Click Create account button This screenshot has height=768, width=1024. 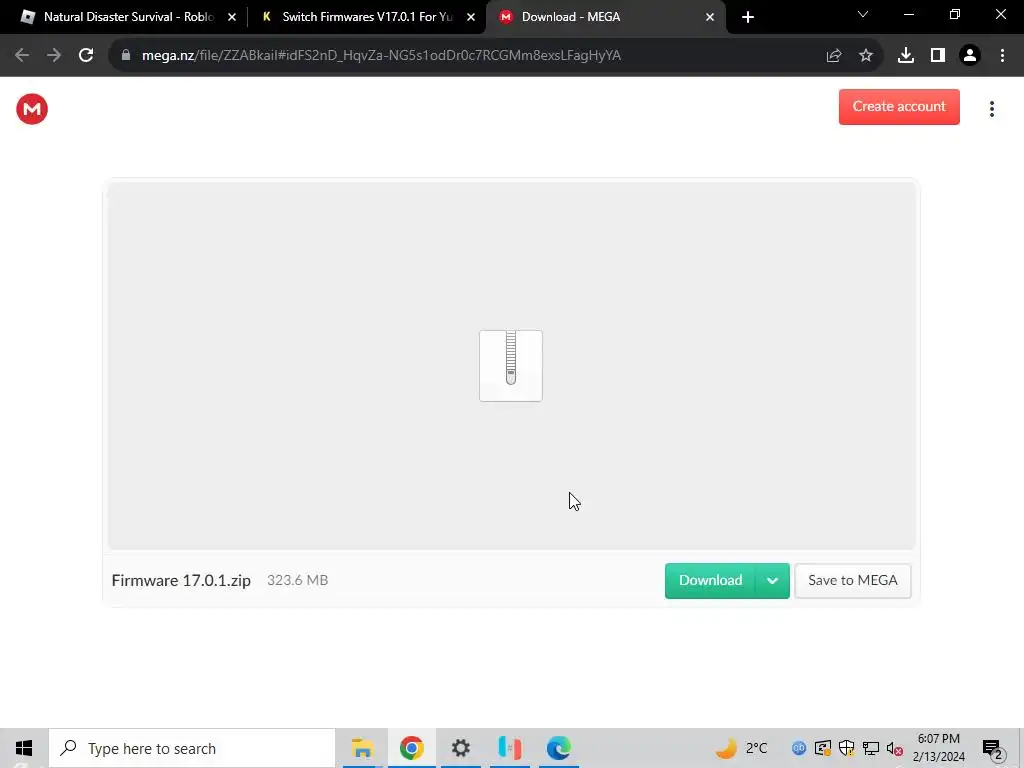click(899, 106)
